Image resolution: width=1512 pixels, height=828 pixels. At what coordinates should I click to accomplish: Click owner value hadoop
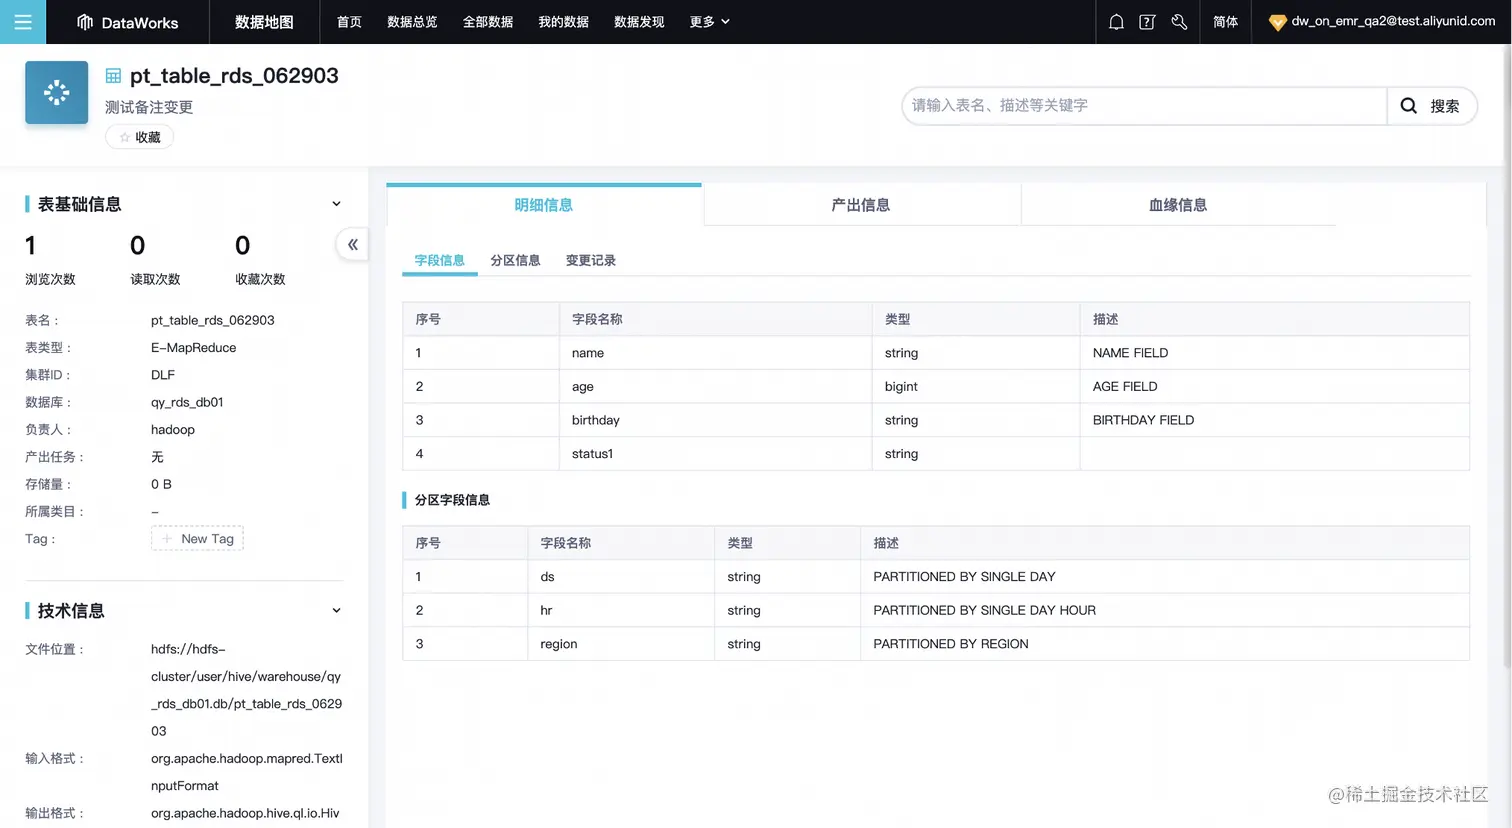pos(173,430)
